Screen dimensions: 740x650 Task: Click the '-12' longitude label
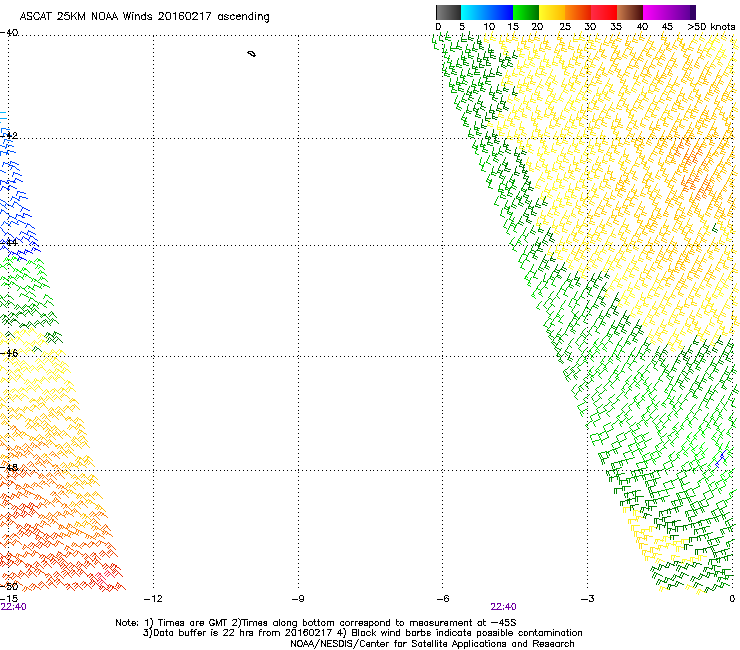click(153, 599)
